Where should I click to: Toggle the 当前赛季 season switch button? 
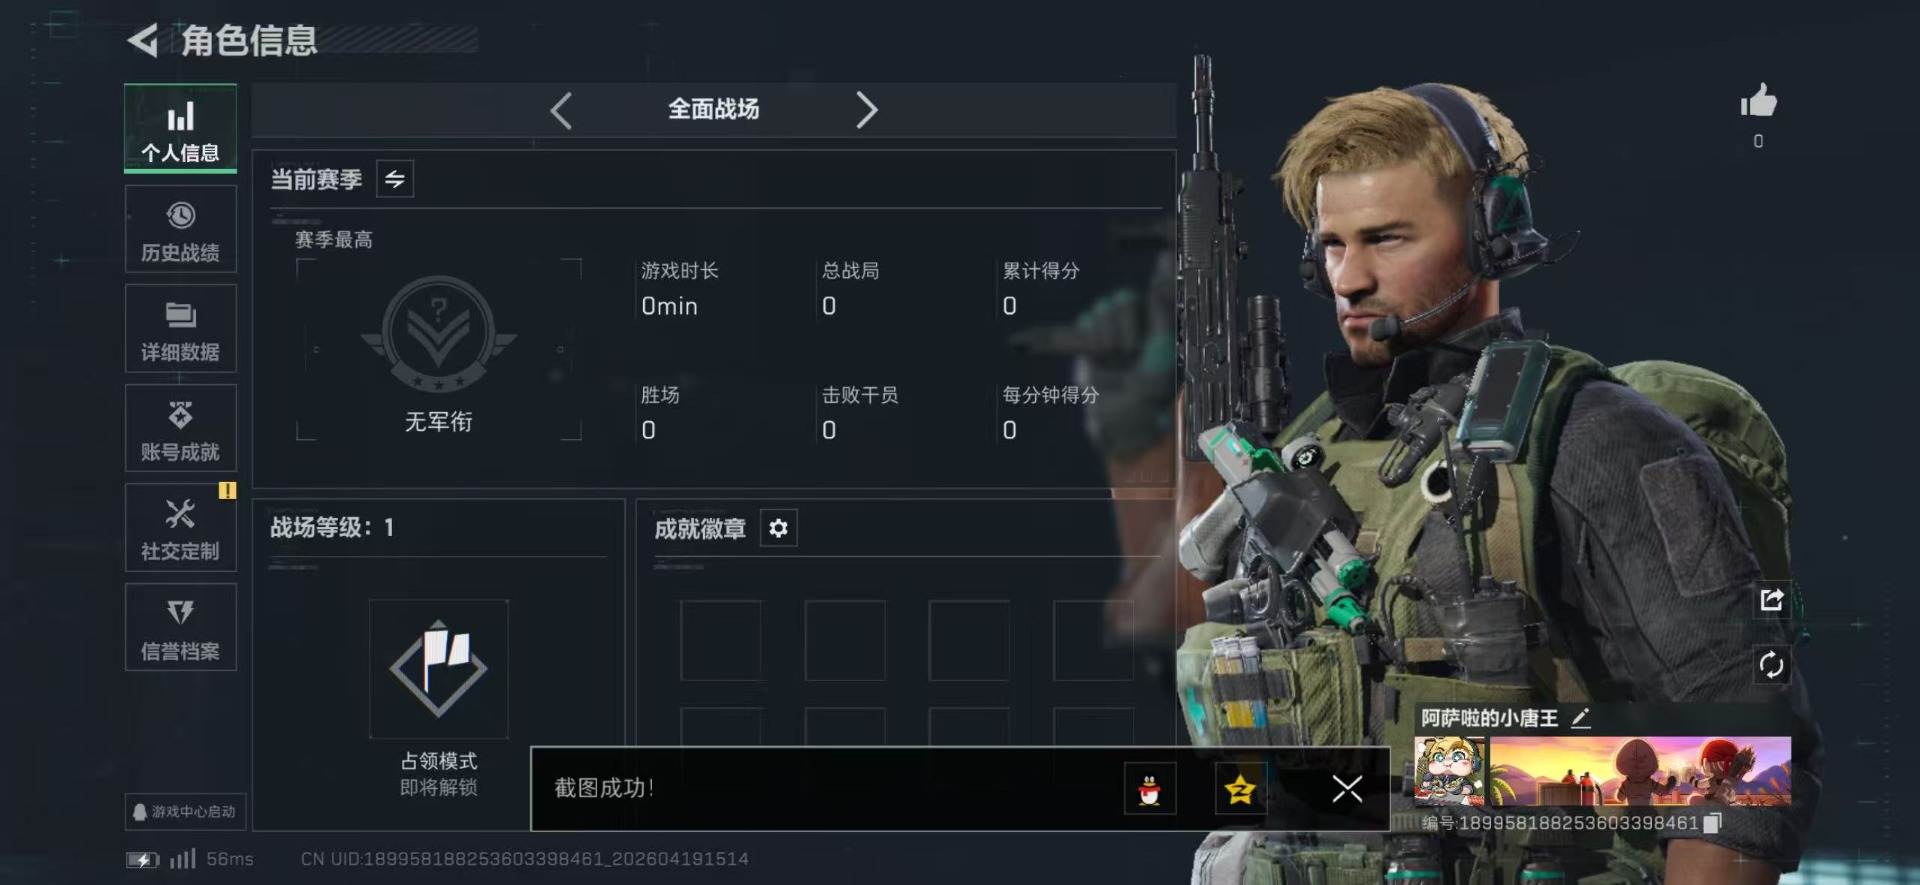(395, 179)
